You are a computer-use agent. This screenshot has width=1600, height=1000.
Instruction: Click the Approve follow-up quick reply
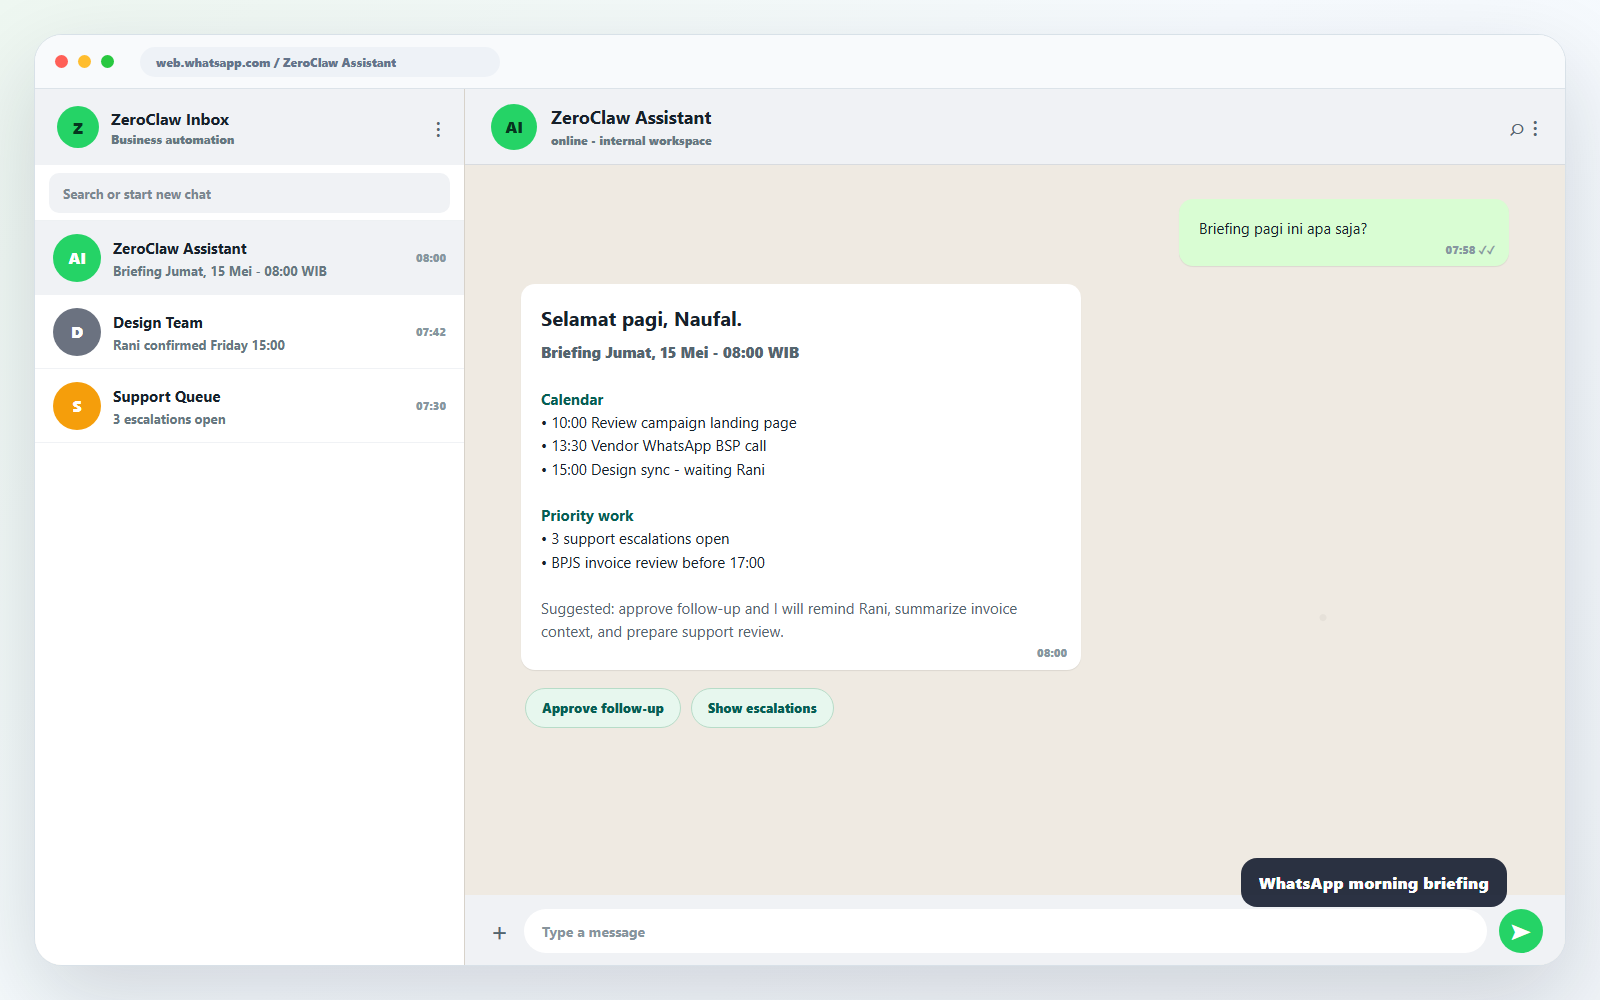click(603, 708)
